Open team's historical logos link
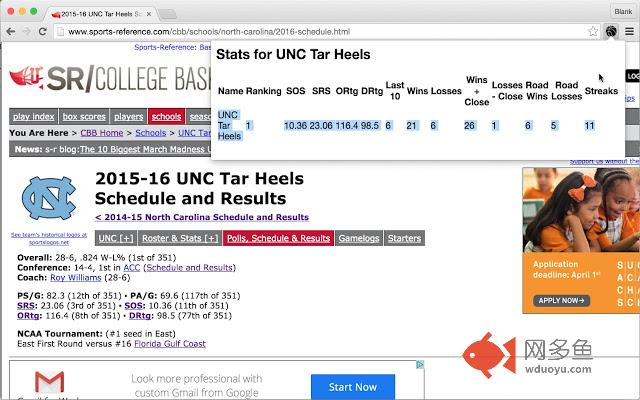The width and height of the screenshot is (640, 400). tap(49, 238)
